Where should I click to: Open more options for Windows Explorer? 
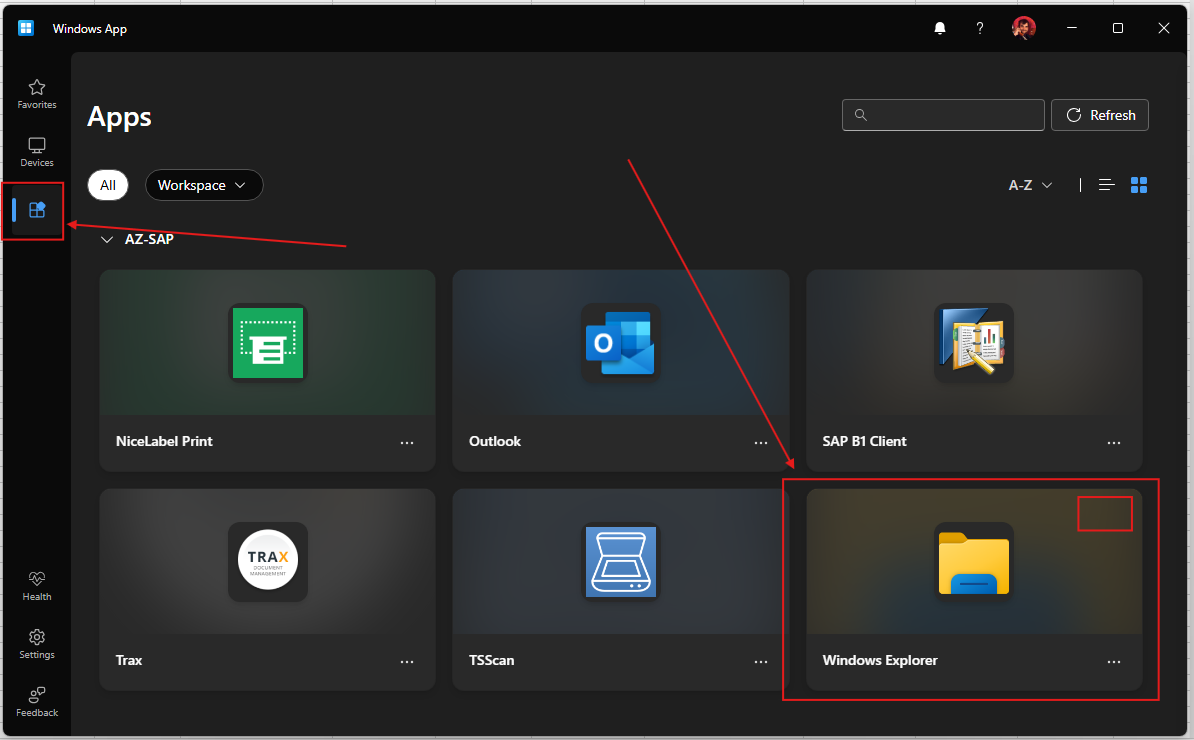coord(1114,661)
